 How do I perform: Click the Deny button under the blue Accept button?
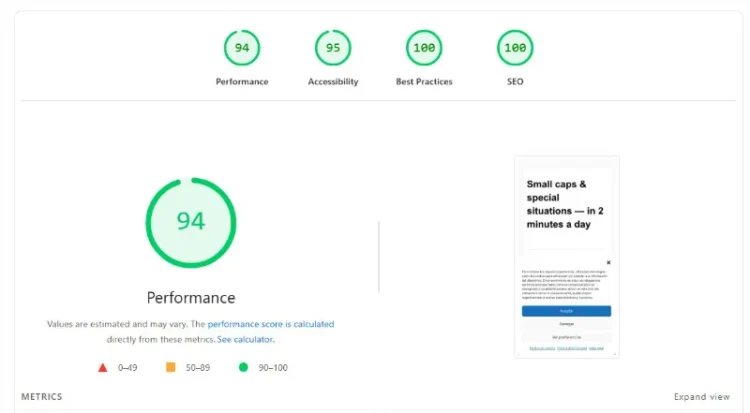pos(566,324)
